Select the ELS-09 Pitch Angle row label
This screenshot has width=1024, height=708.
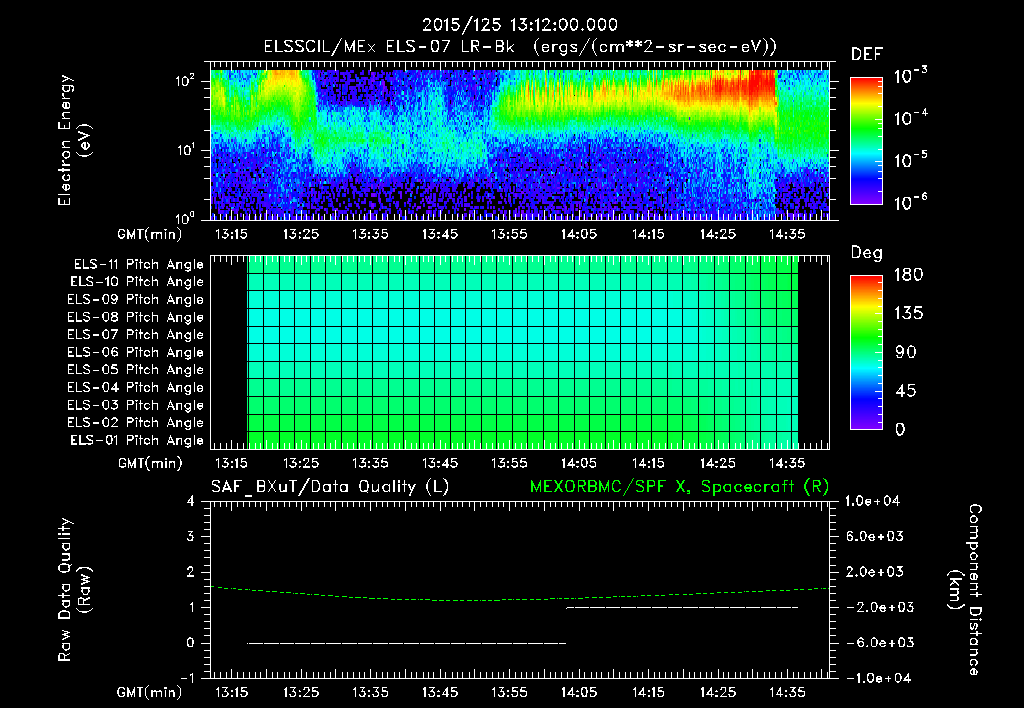click(x=136, y=299)
